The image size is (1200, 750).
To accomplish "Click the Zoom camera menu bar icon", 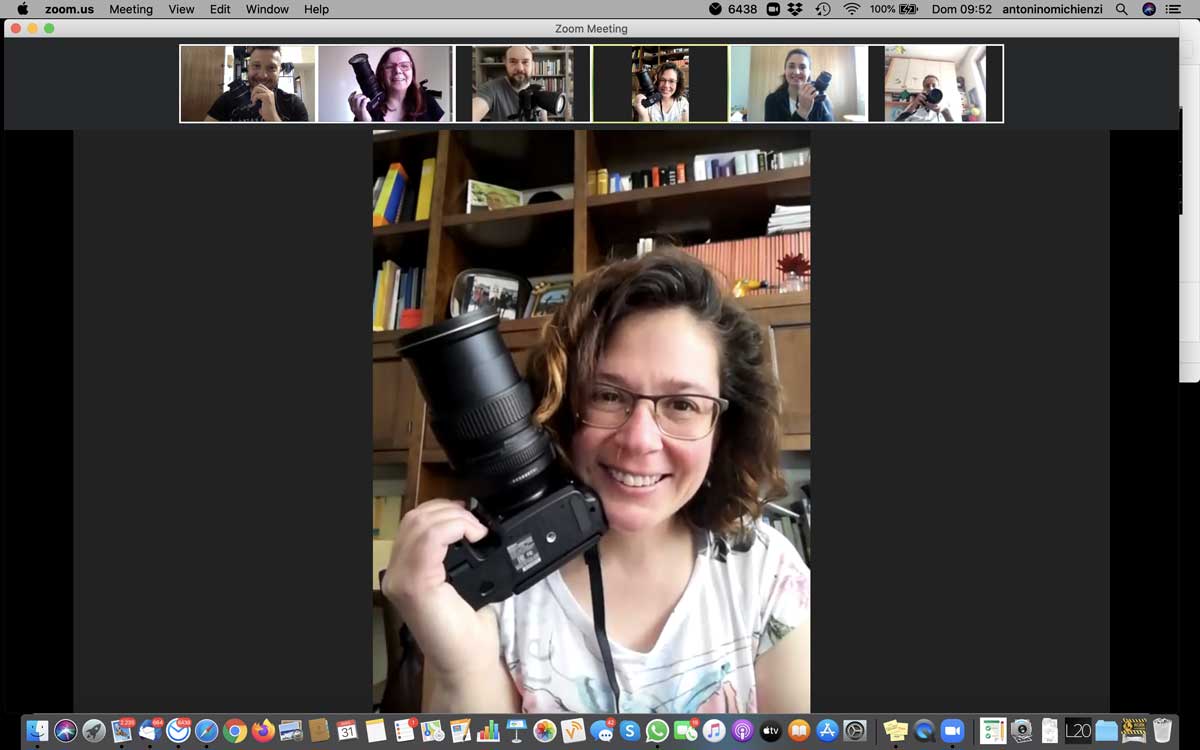I will tap(773, 9).
